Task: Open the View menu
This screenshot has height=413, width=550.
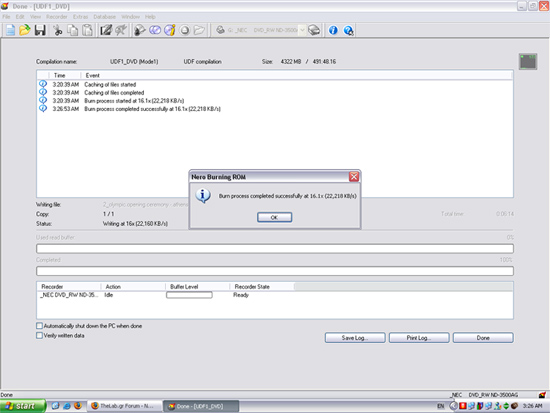Action: tap(35, 16)
